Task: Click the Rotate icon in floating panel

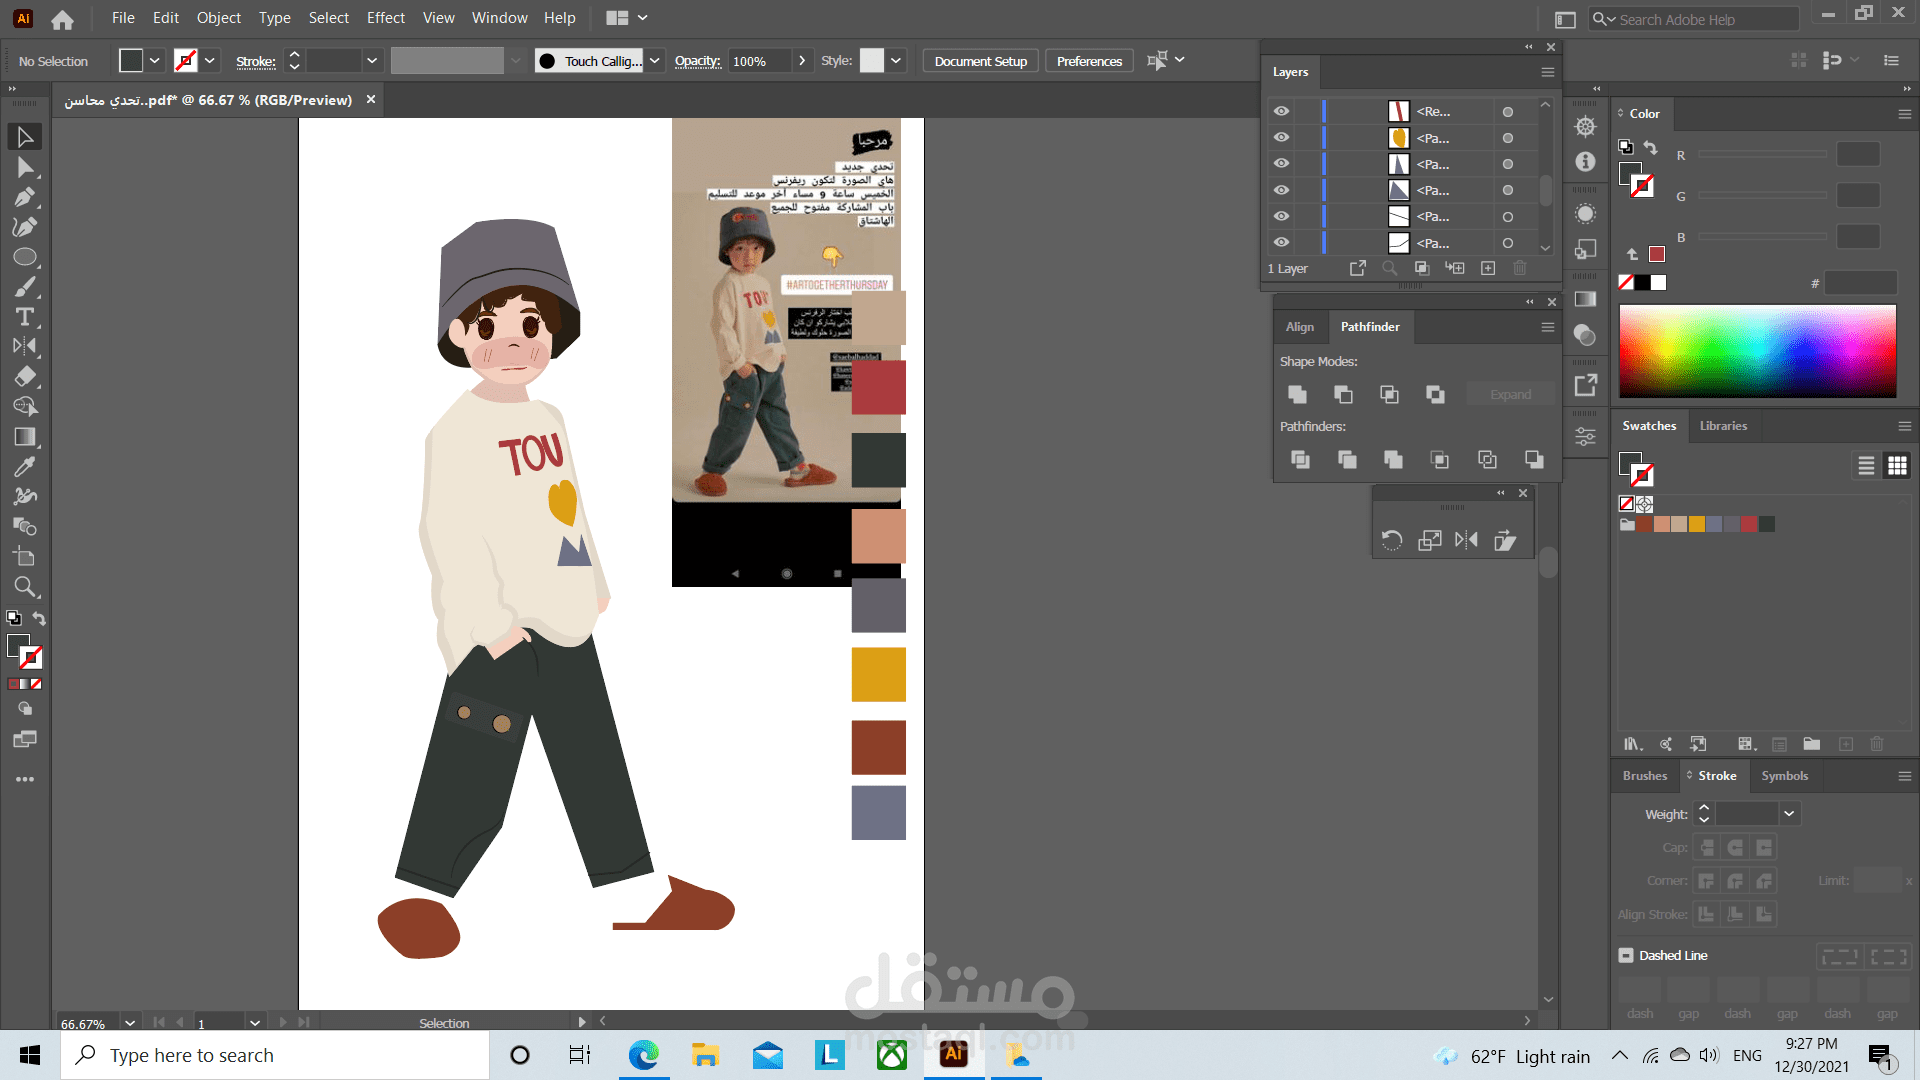Action: click(x=1392, y=540)
